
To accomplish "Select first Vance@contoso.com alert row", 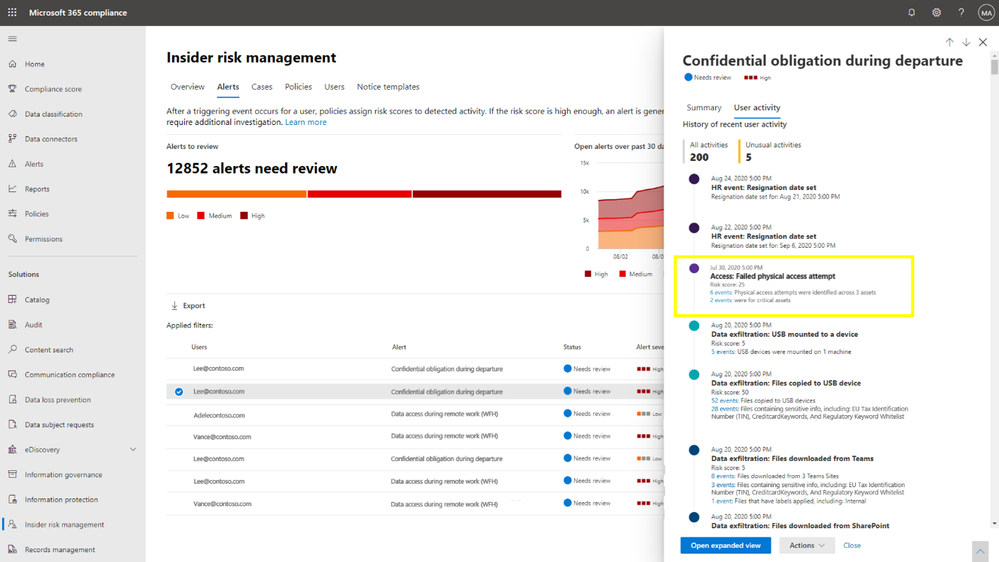I will (415, 436).
